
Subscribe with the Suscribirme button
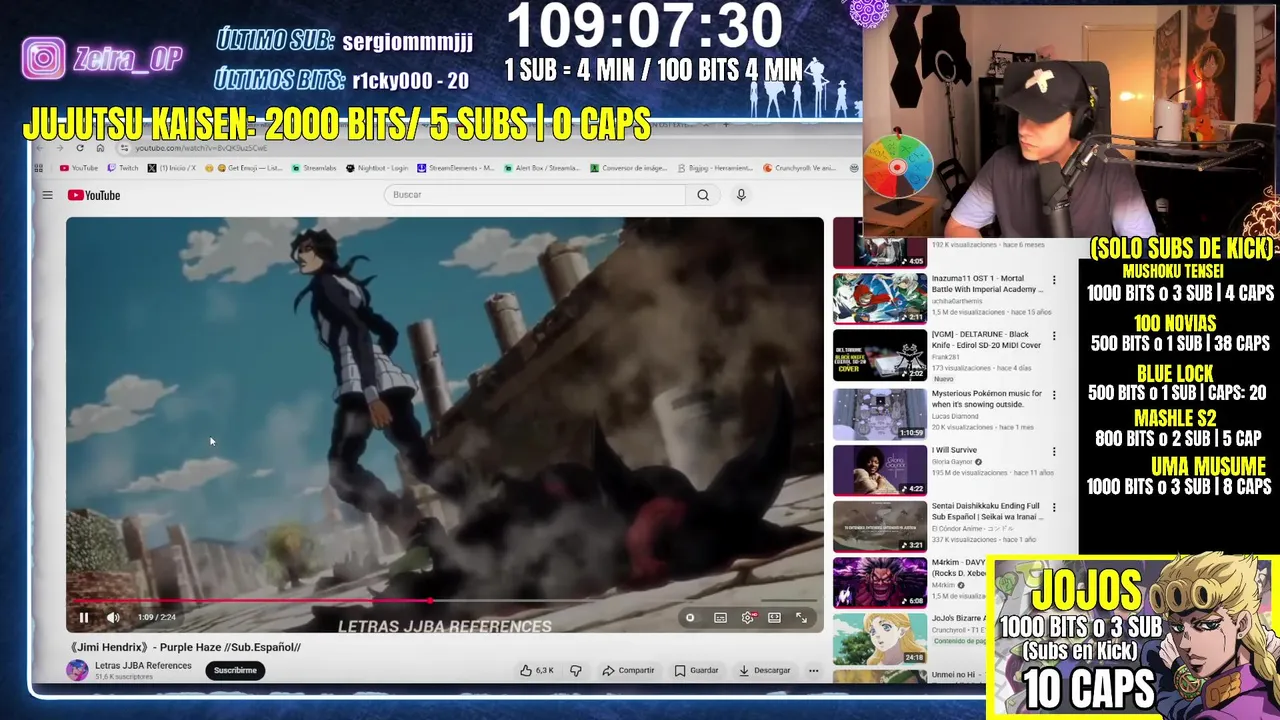235,670
